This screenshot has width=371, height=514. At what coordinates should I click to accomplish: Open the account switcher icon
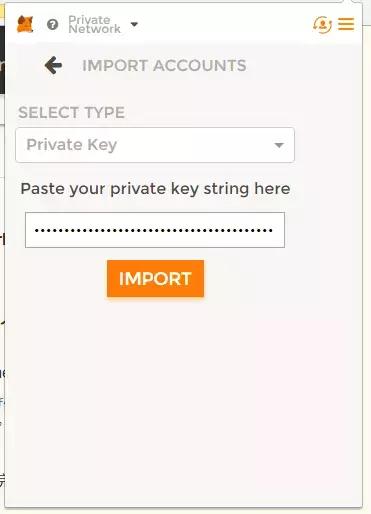coord(322,25)
